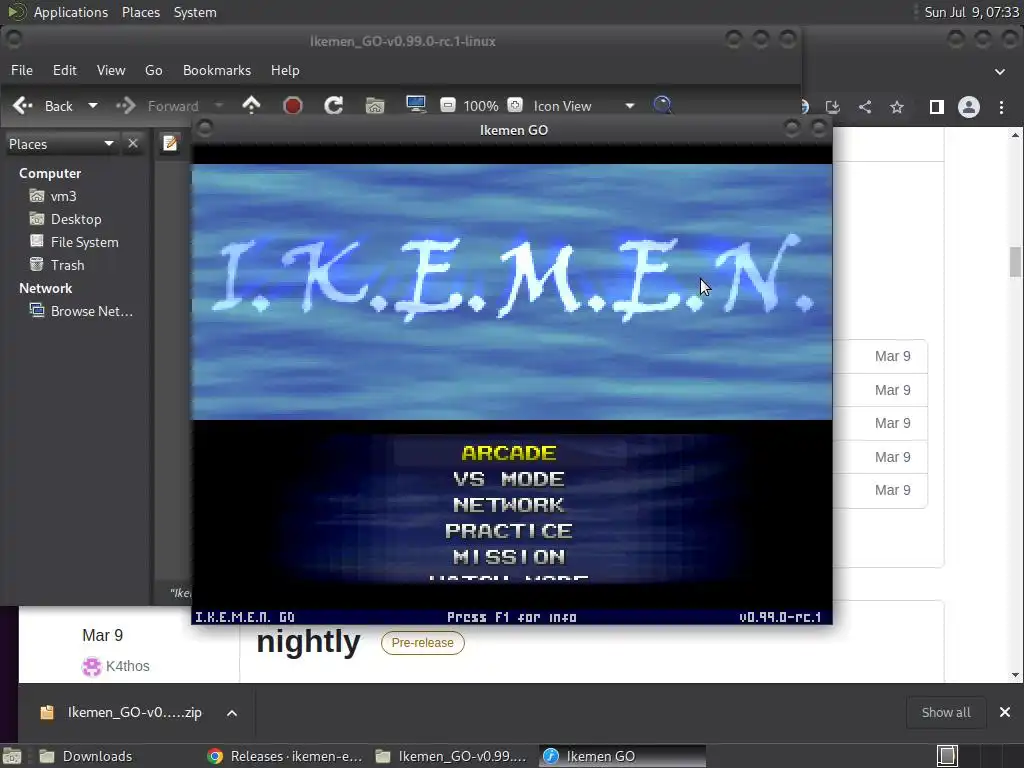Click the Chrome install/download page icon
Image resolution: width=1024 pixels, height=768 pixels.
833,106
